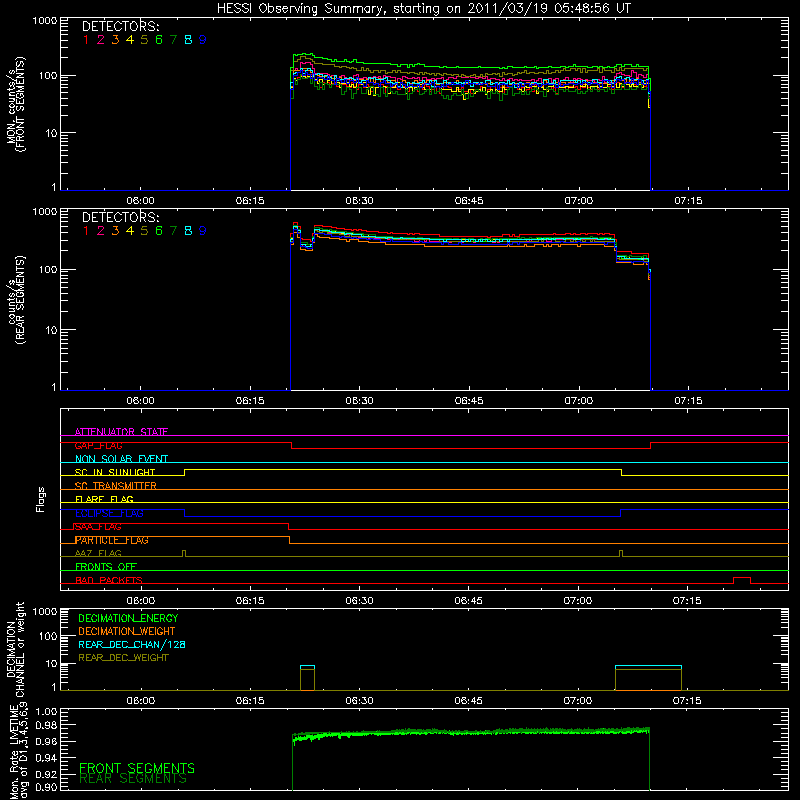Click the vertical 'Flags' axis label
This screenshot has width=800, height=800.
coord(41,499)
